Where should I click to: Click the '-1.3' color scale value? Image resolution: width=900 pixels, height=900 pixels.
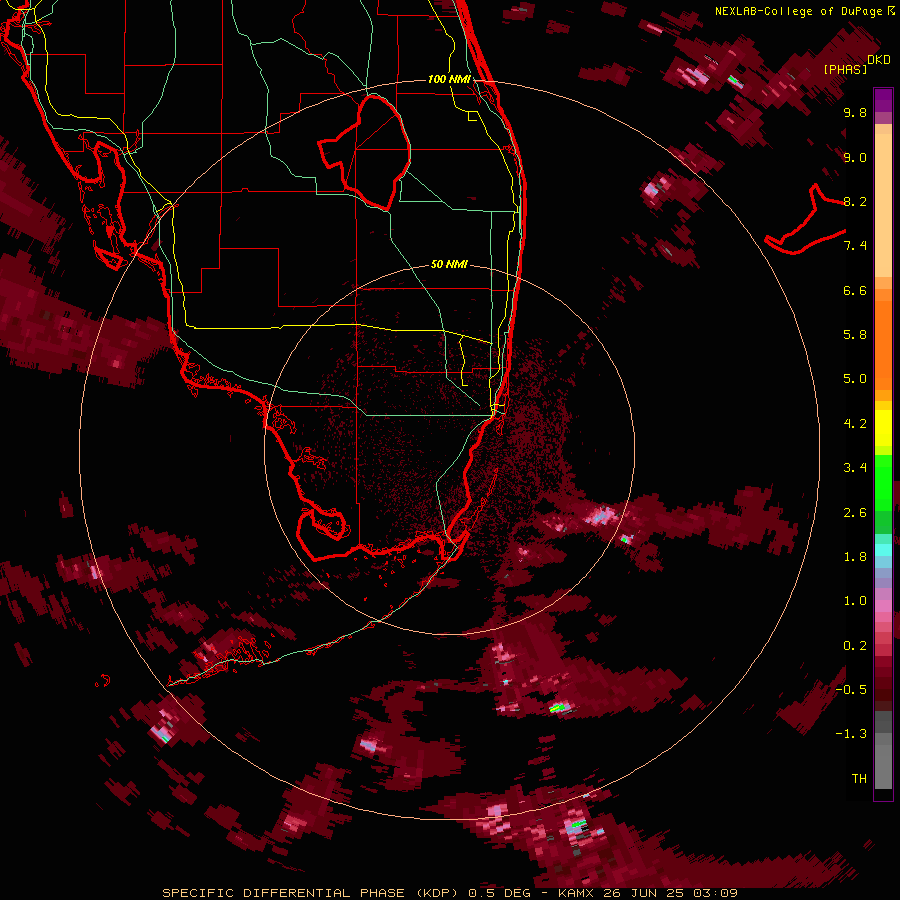point(851,734)
